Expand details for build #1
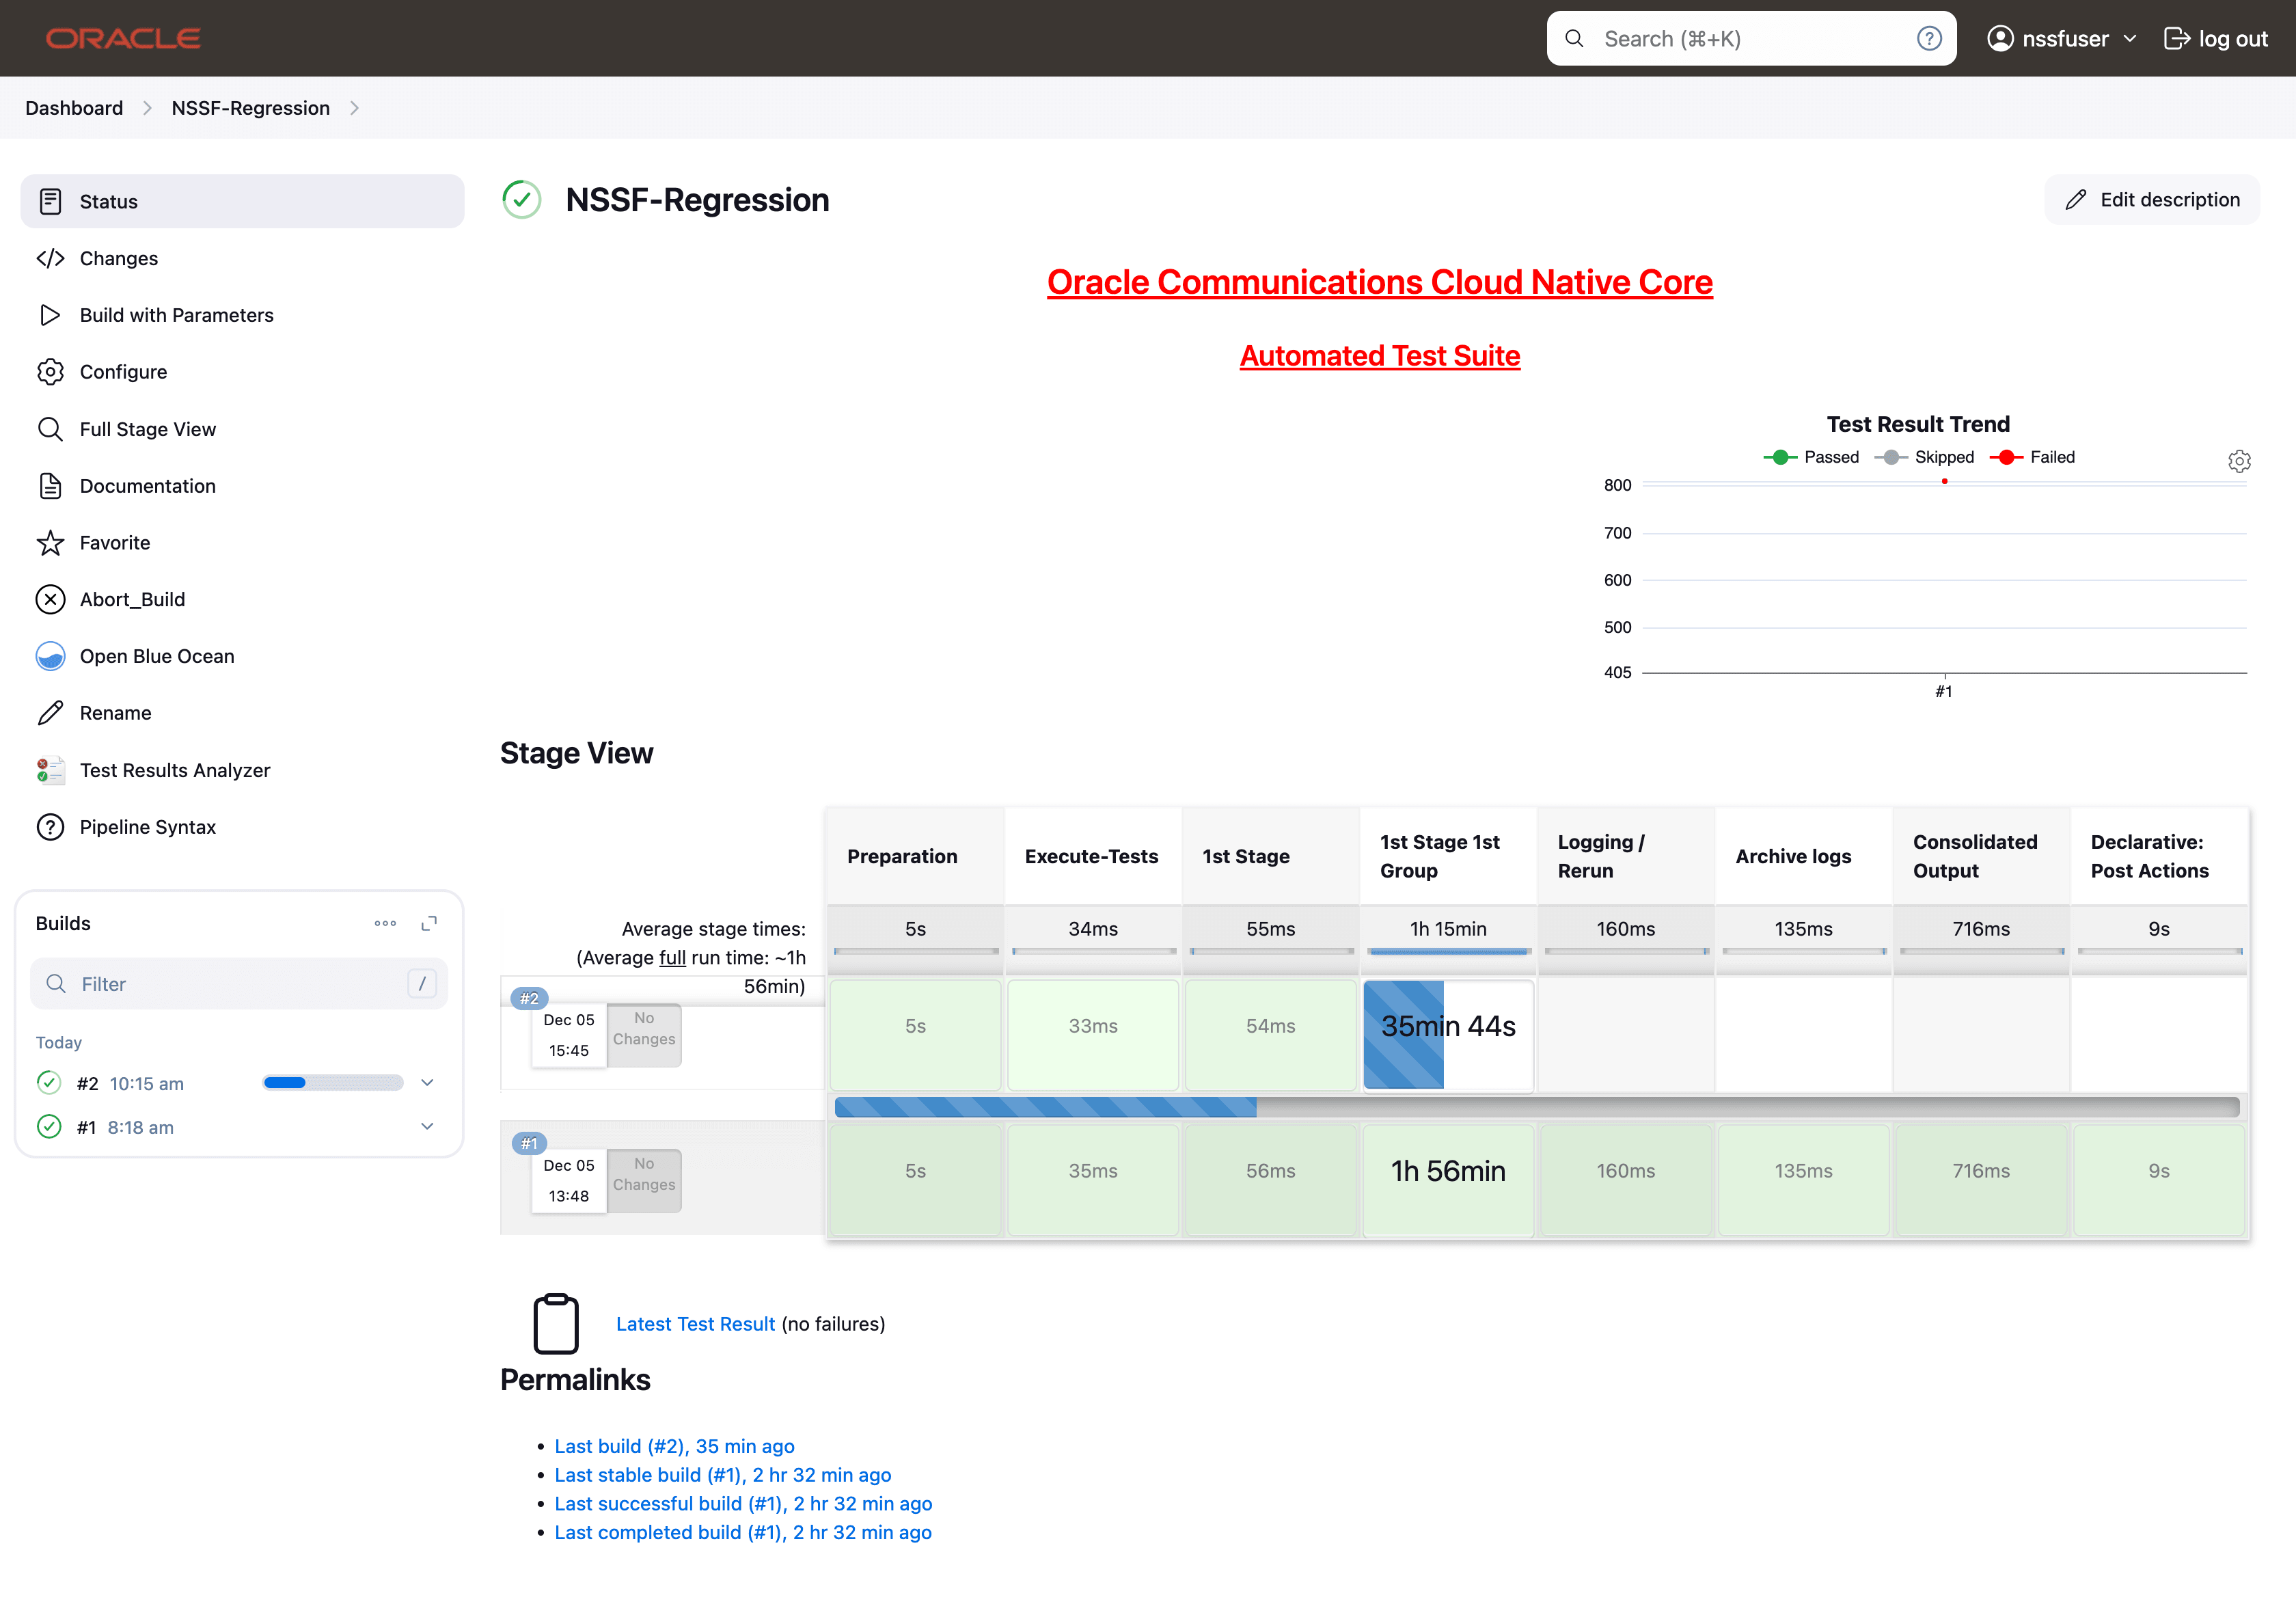The height and width of the screenshot is (1602, 2296). (x=428, y=1126)
